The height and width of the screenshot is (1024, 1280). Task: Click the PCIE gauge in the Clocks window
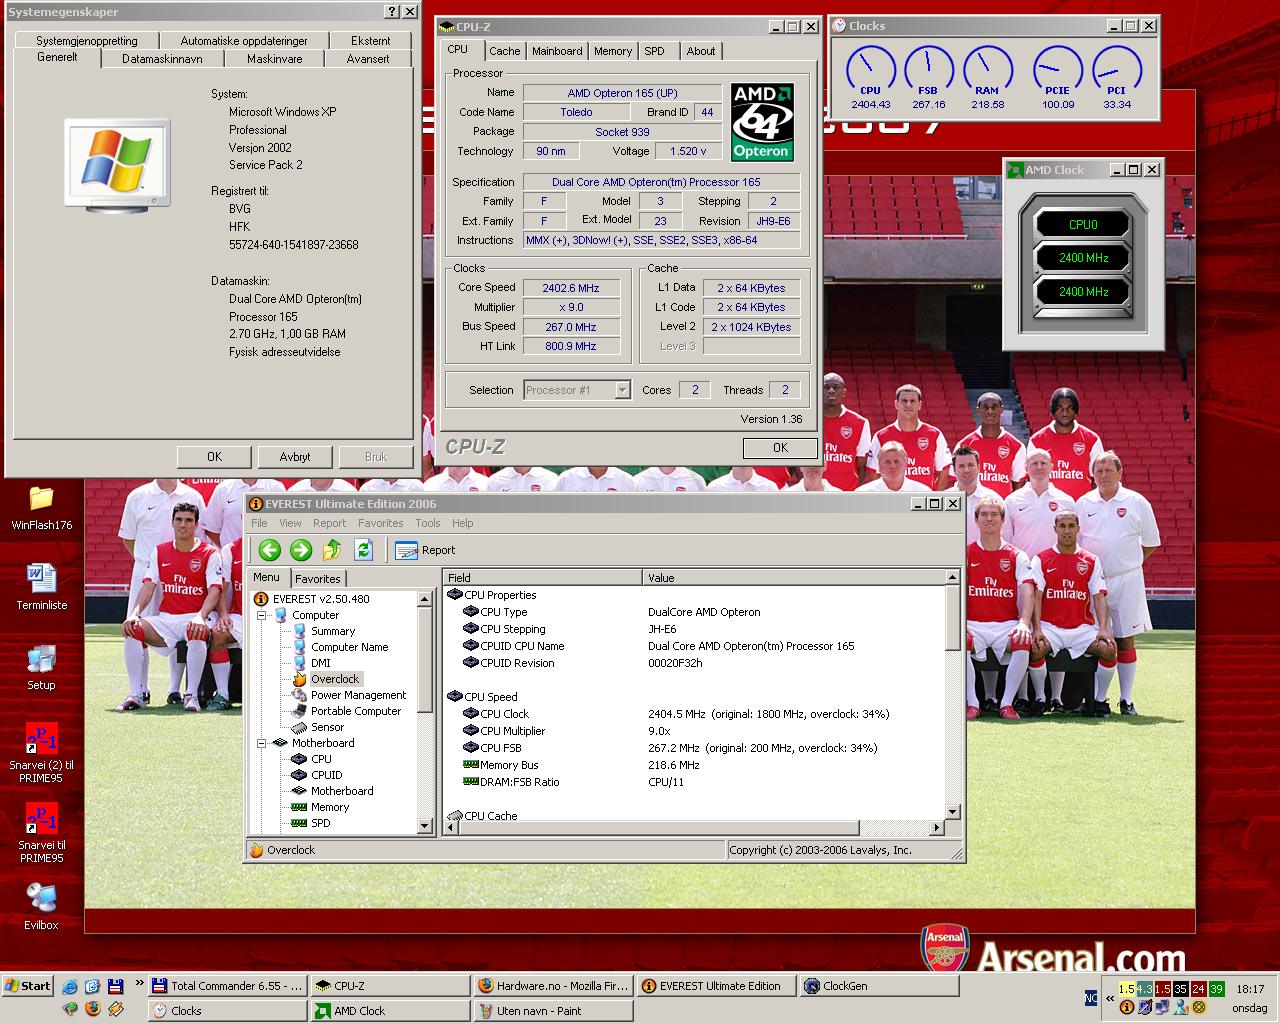tap(1057, 72)
